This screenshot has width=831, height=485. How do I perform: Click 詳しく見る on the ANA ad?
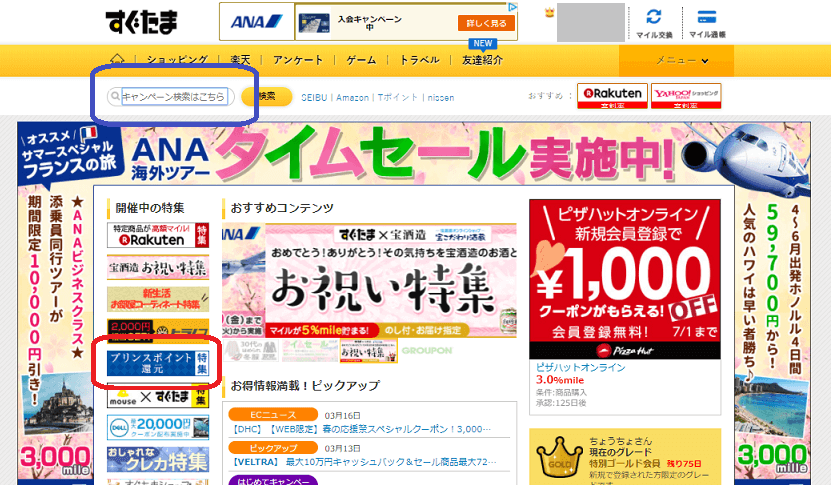click(486, 23)
